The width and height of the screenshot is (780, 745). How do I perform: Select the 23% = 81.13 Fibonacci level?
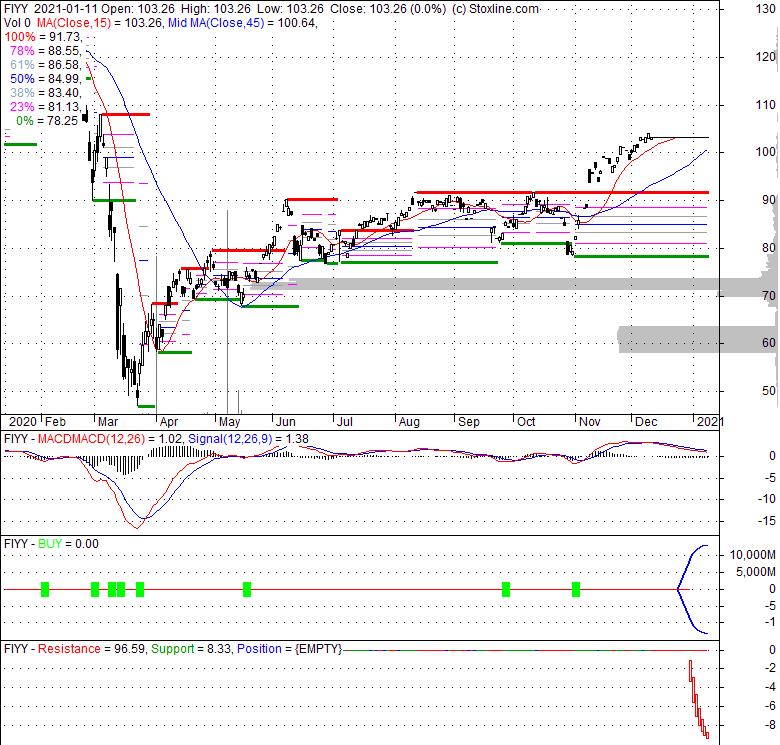(45, 106)
